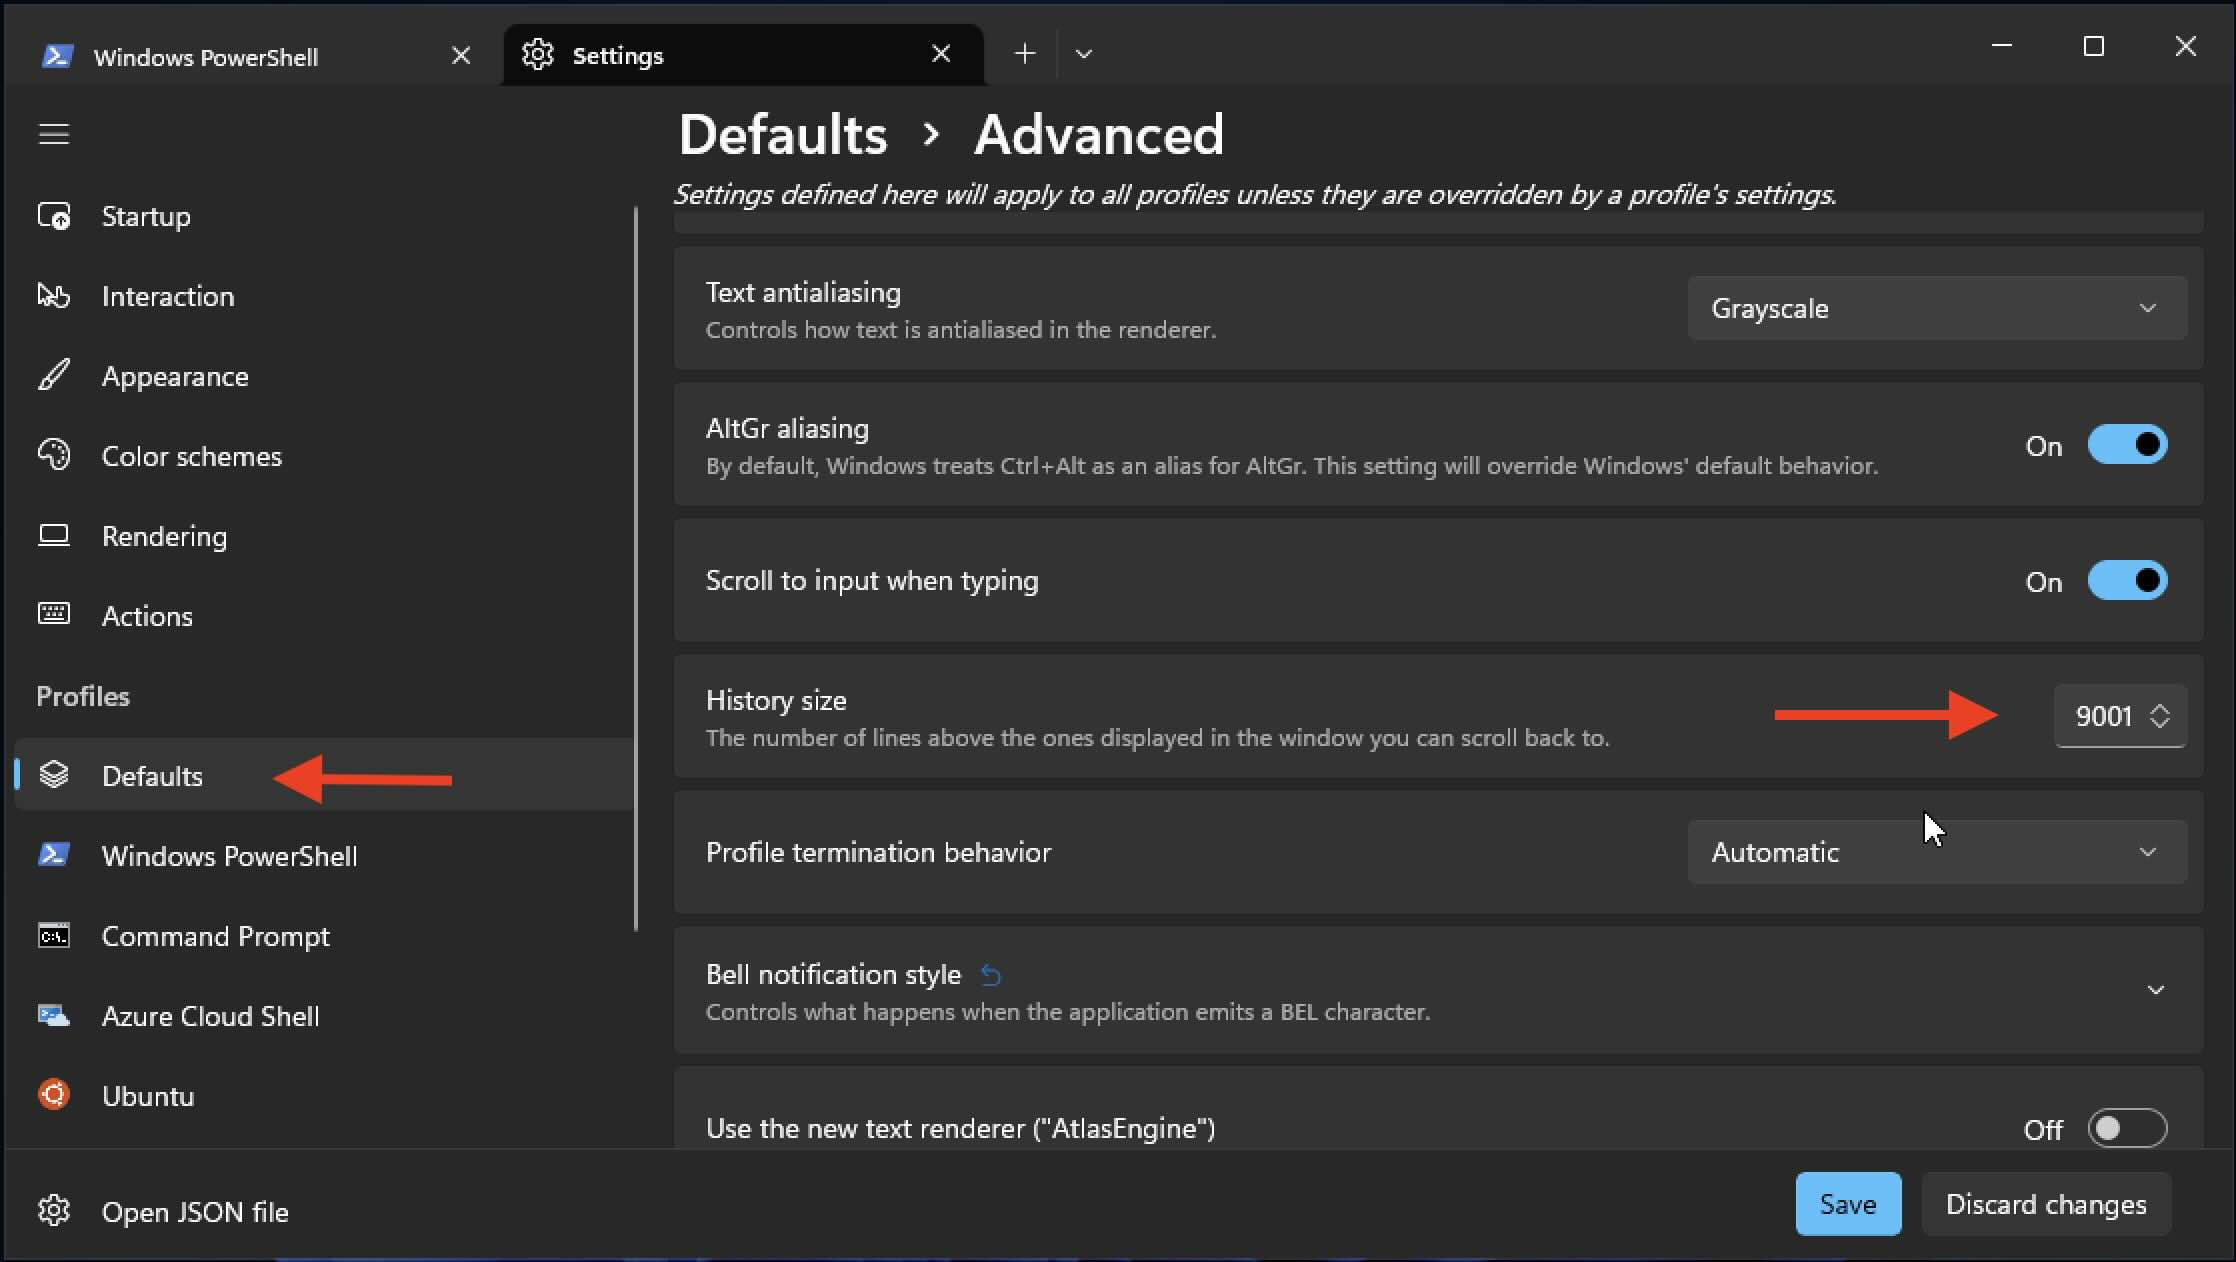Open Profile termination behavior dropdown
Viewport: 2236px width, 1262px height.
point(1936,852)
